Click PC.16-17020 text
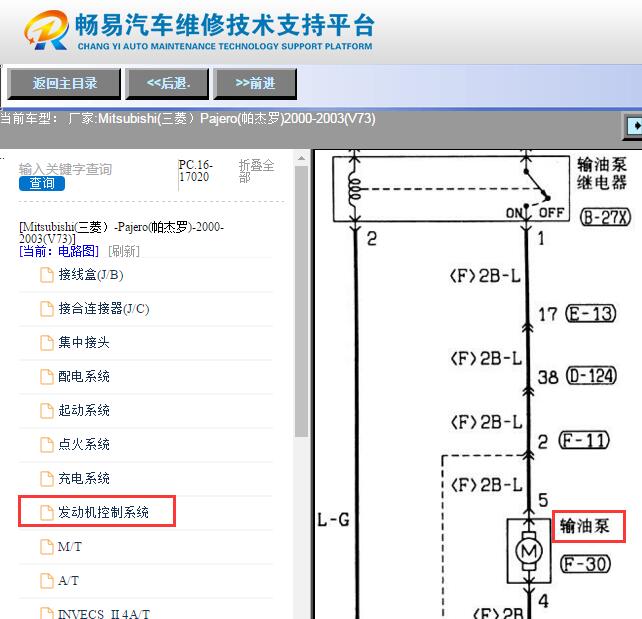The width and height of the screenshot is (642, 619). click(x=196, y=171)
